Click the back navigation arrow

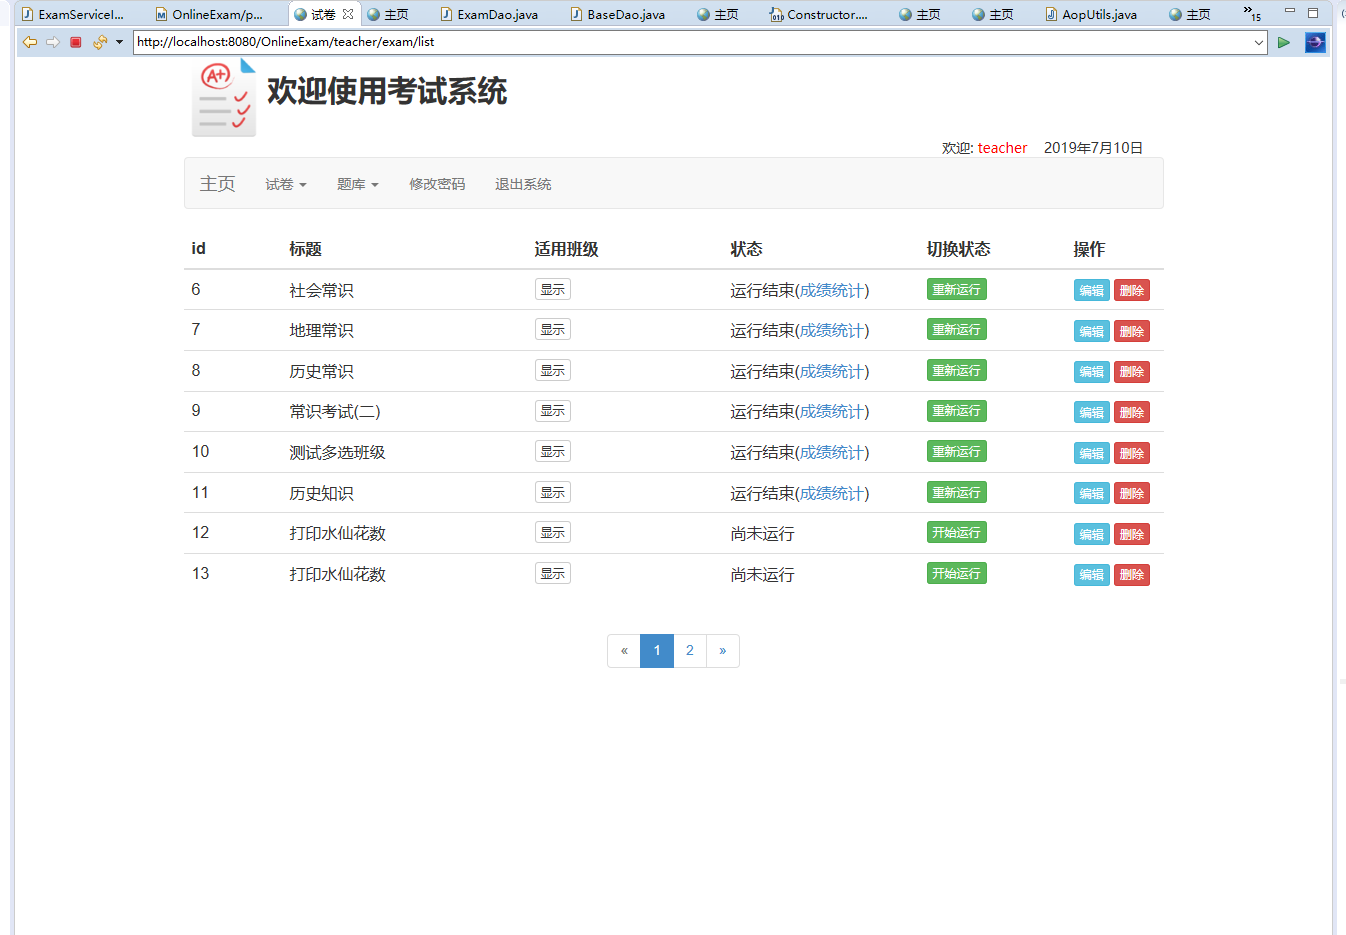[x=29, y=42]
